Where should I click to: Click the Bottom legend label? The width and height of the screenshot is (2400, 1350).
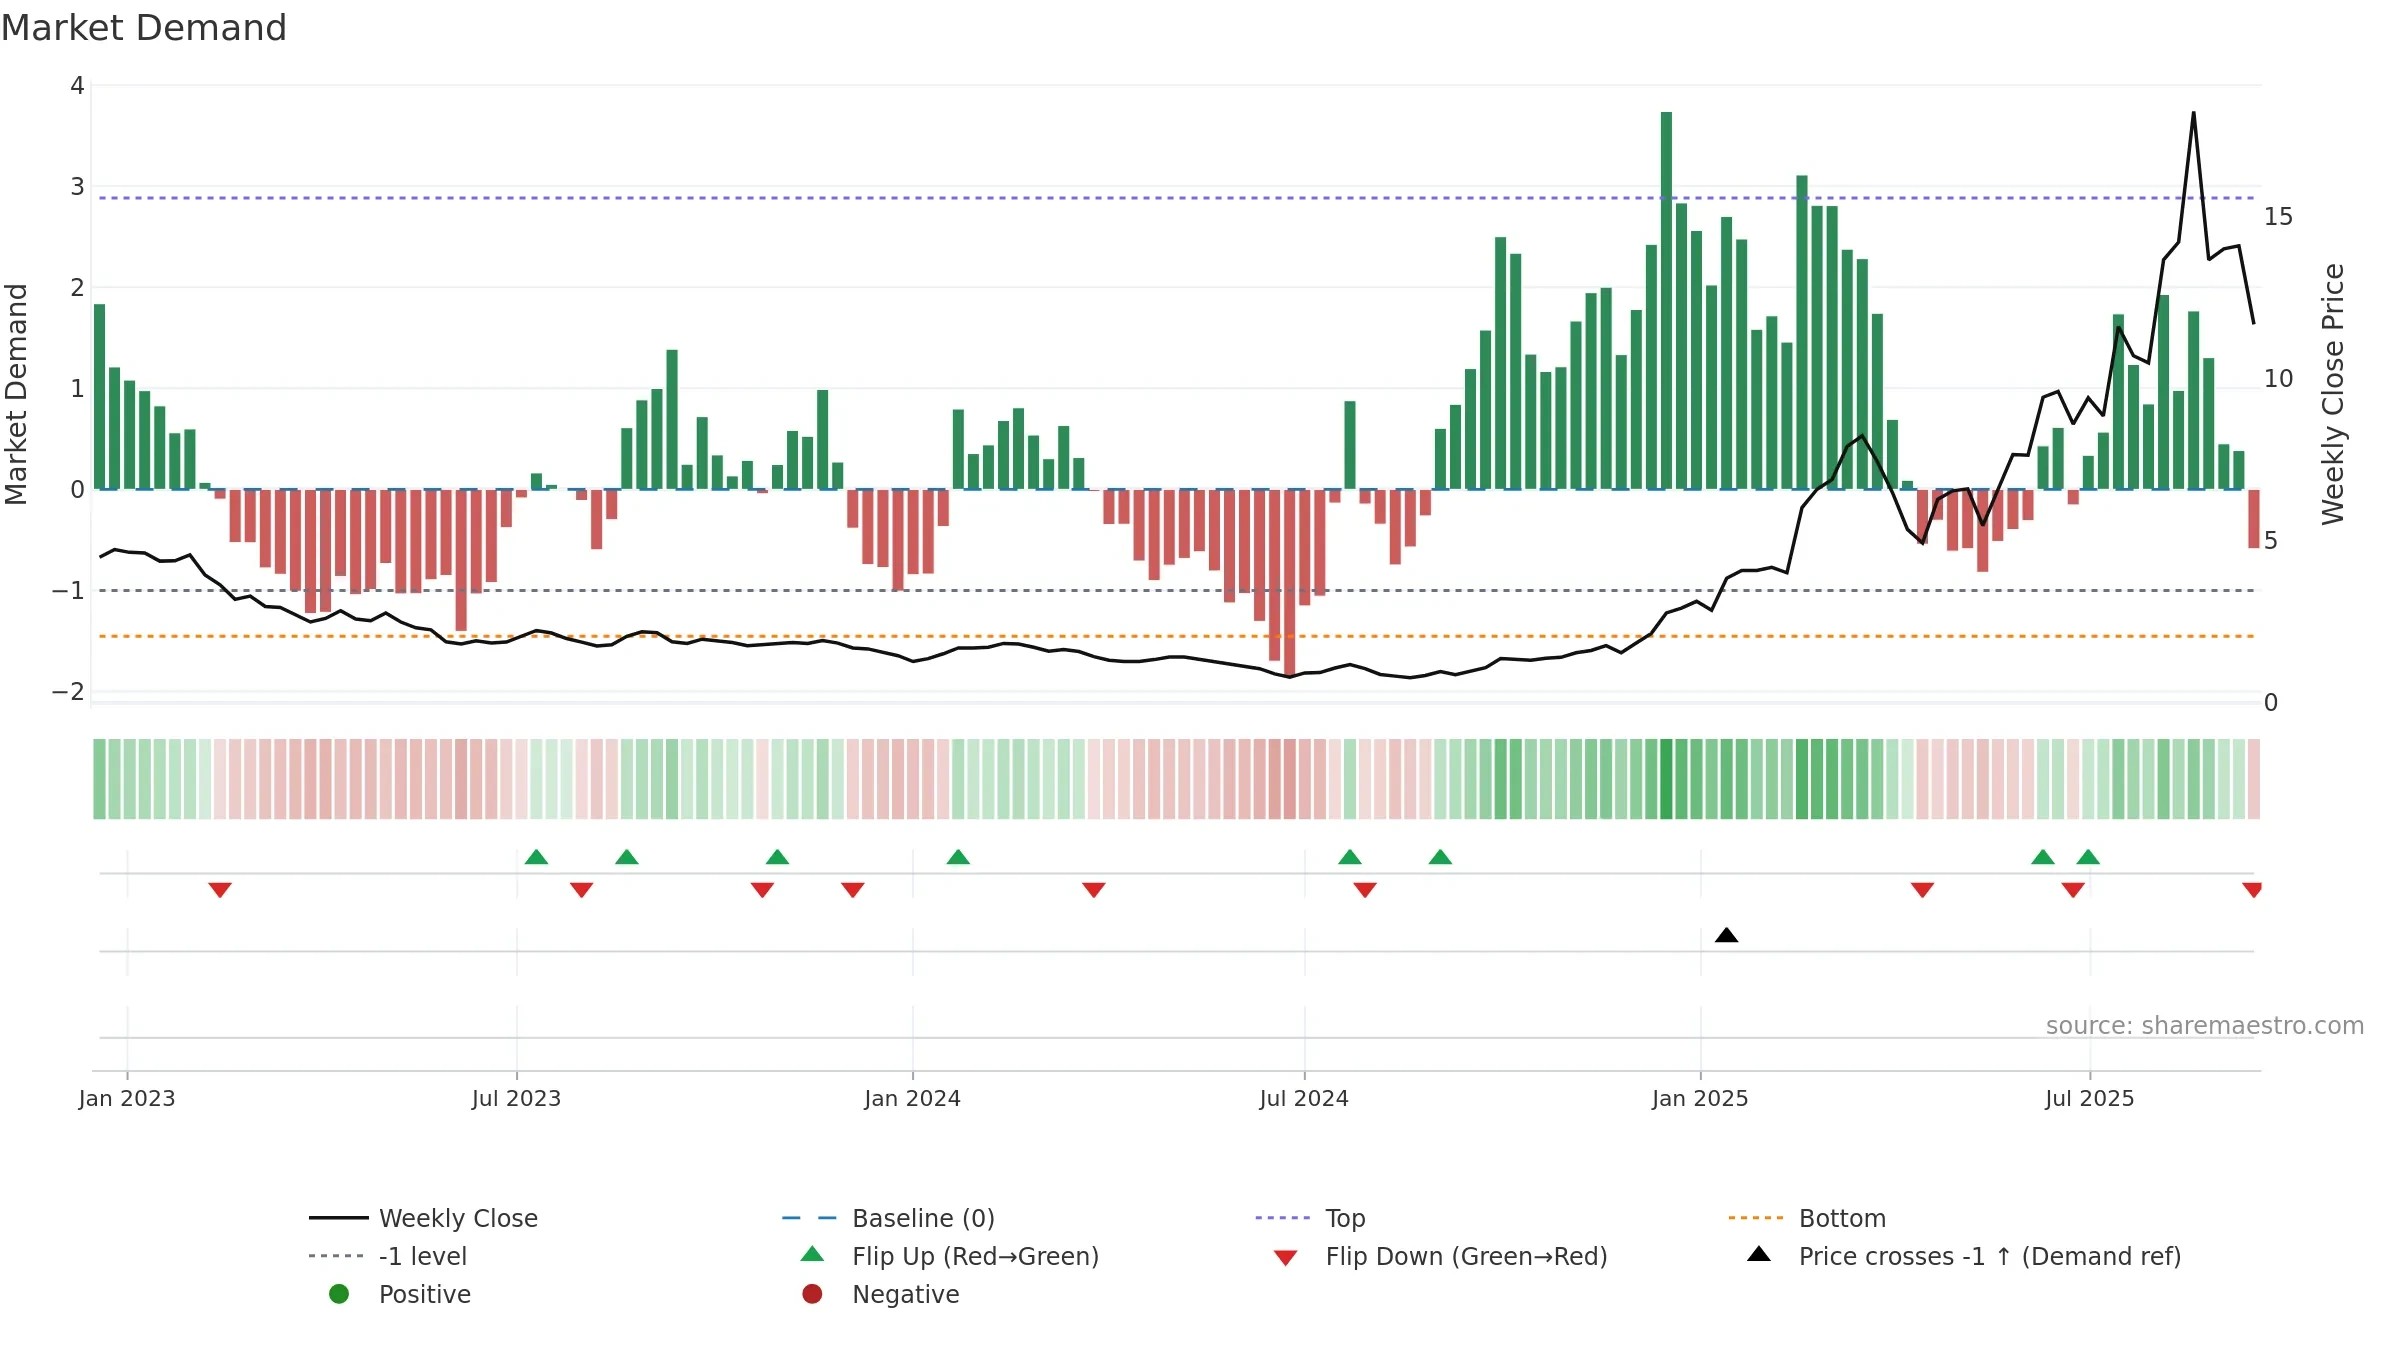point(1842,1218)
